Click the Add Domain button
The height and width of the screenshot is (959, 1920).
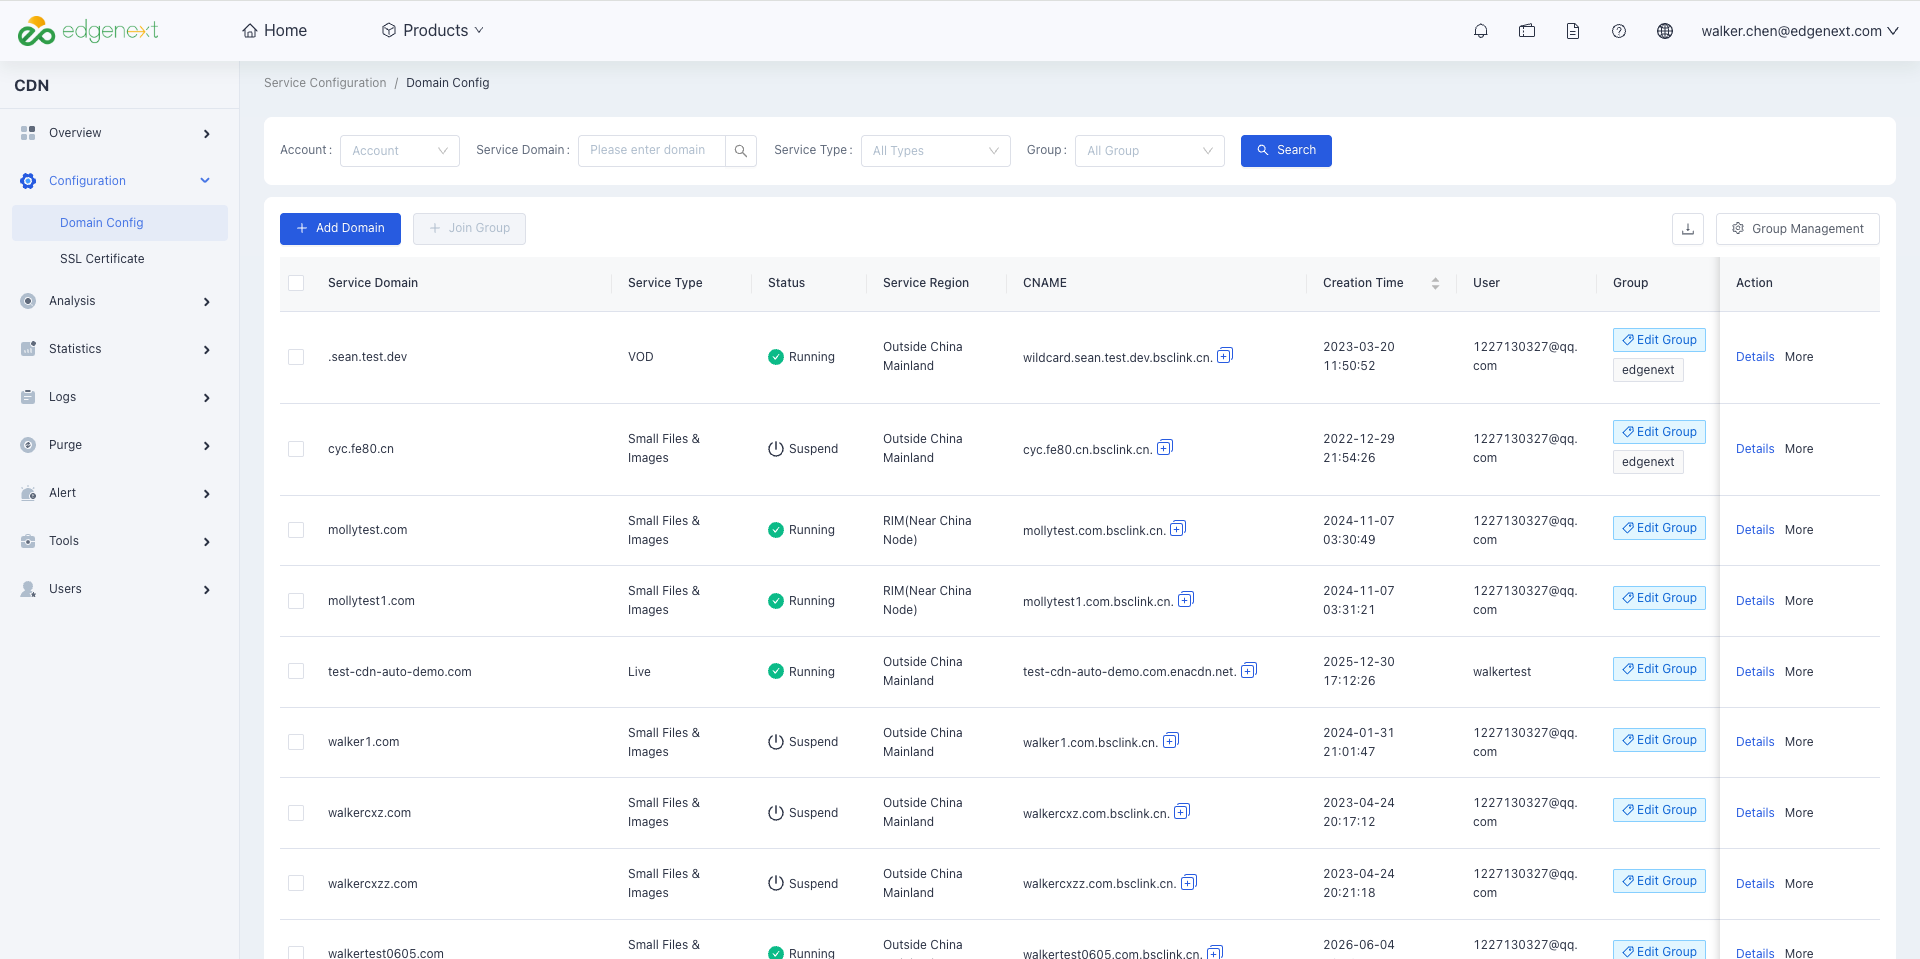pyautogui.click(x=340, y=229)
